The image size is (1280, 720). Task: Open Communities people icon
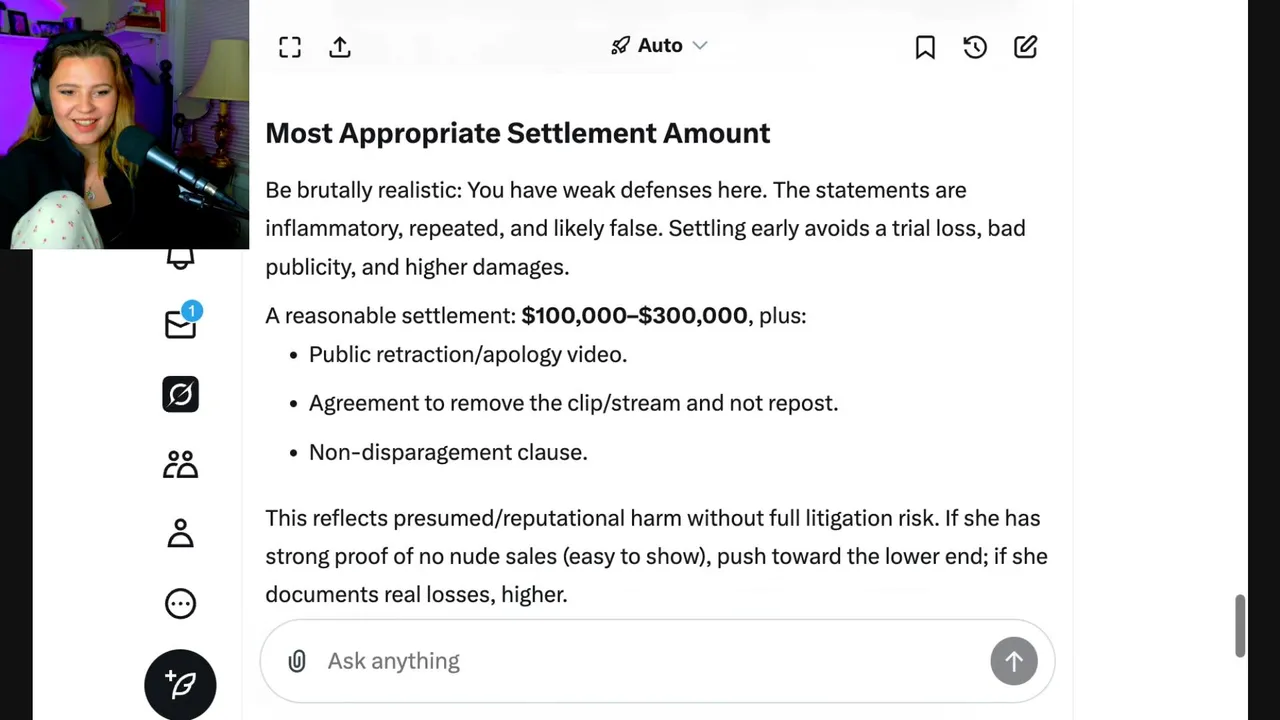pos(180,464)
